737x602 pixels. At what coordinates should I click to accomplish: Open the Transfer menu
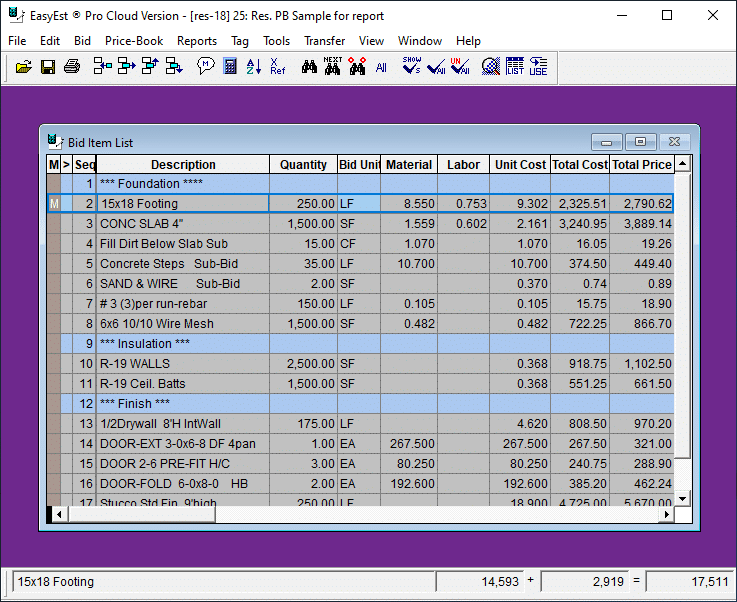[324, 41]
